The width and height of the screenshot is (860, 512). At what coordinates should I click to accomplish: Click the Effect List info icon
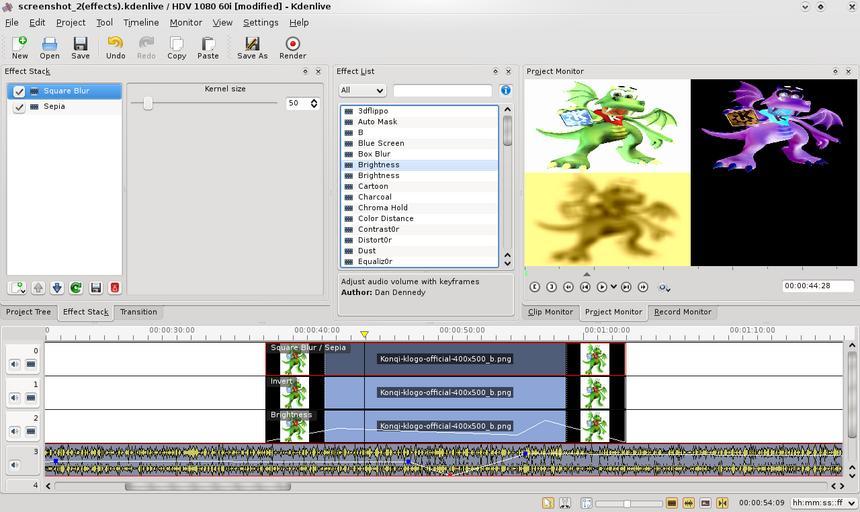pos(505,90)
